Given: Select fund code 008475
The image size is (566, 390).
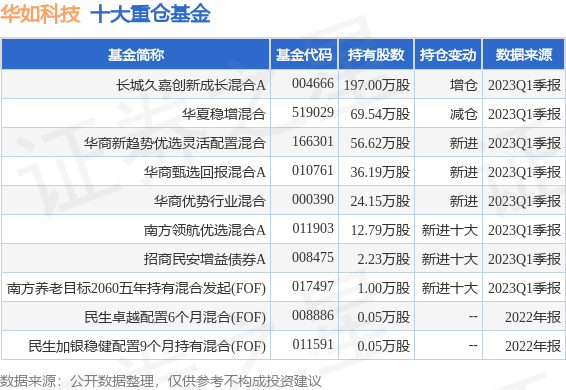Looking at the screenshot, I should tap(313, 257).
